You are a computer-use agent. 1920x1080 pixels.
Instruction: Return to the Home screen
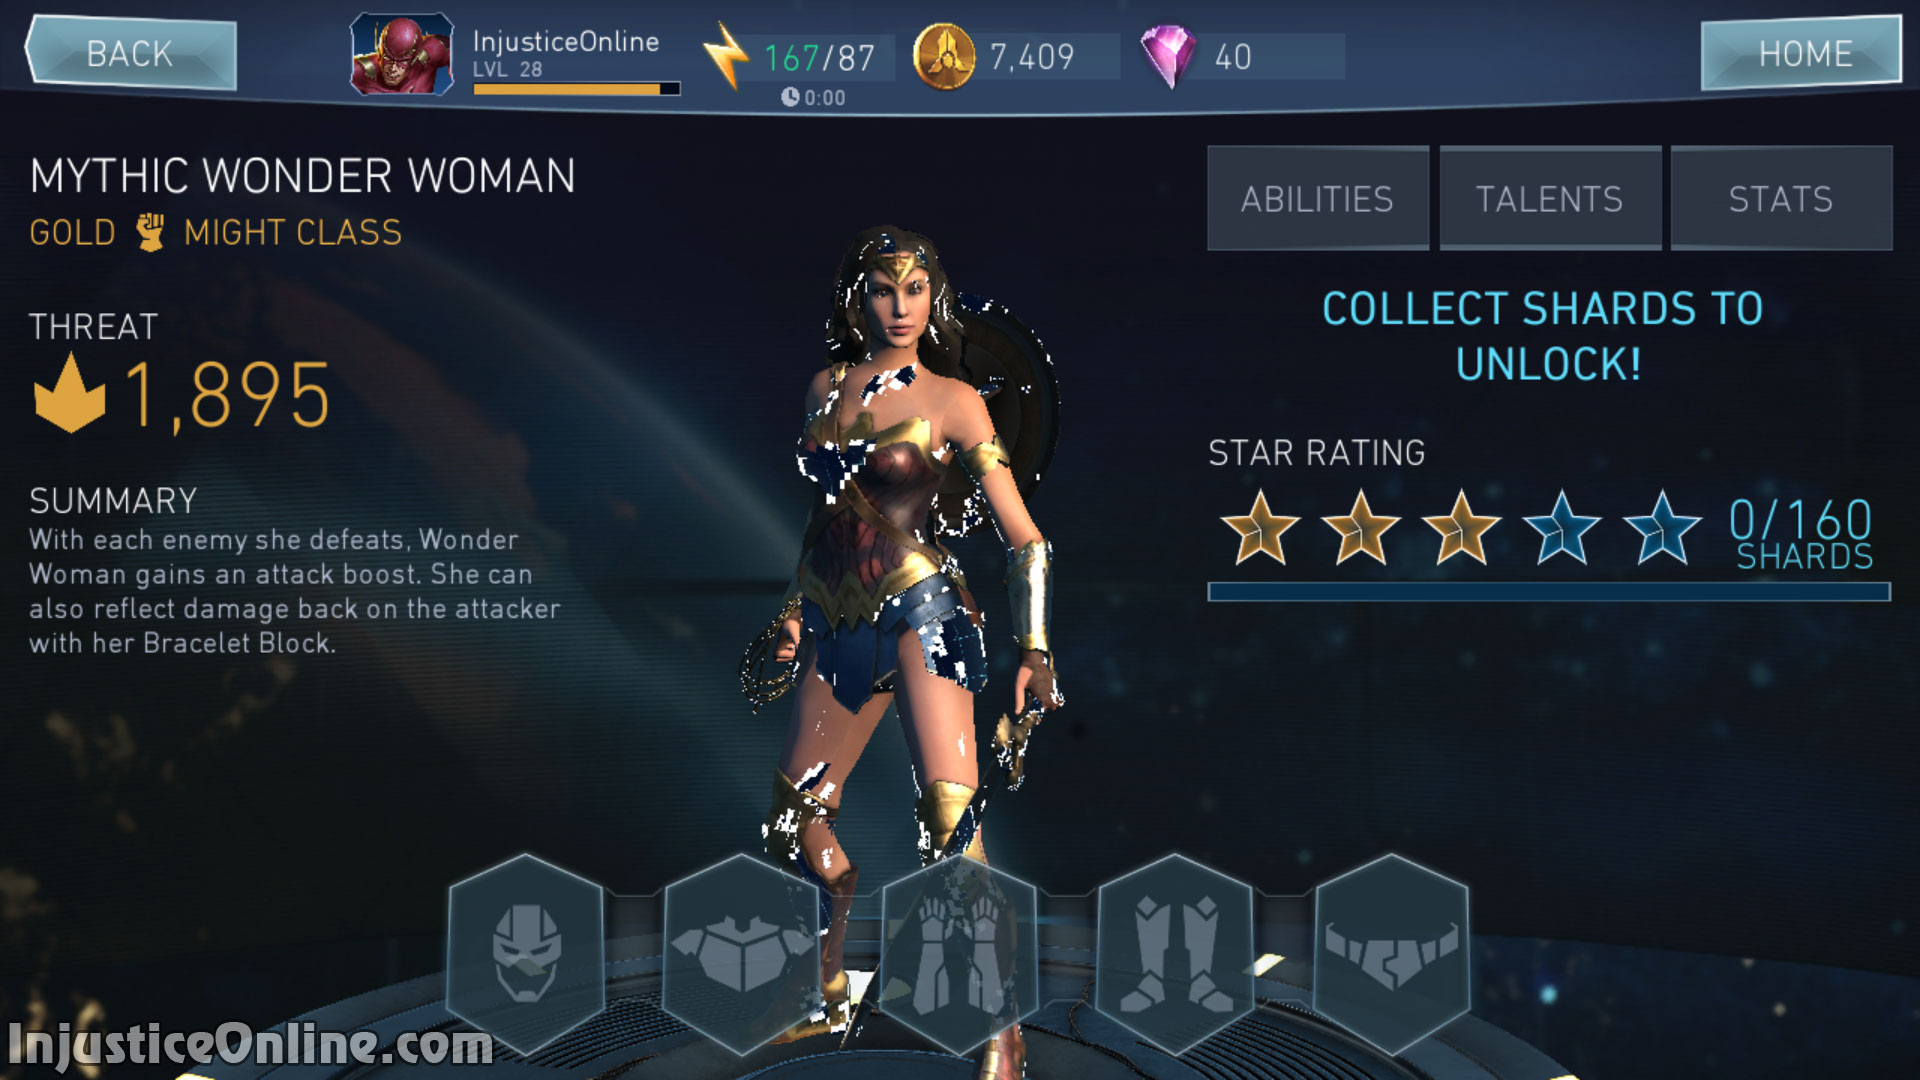[1801, 53]
